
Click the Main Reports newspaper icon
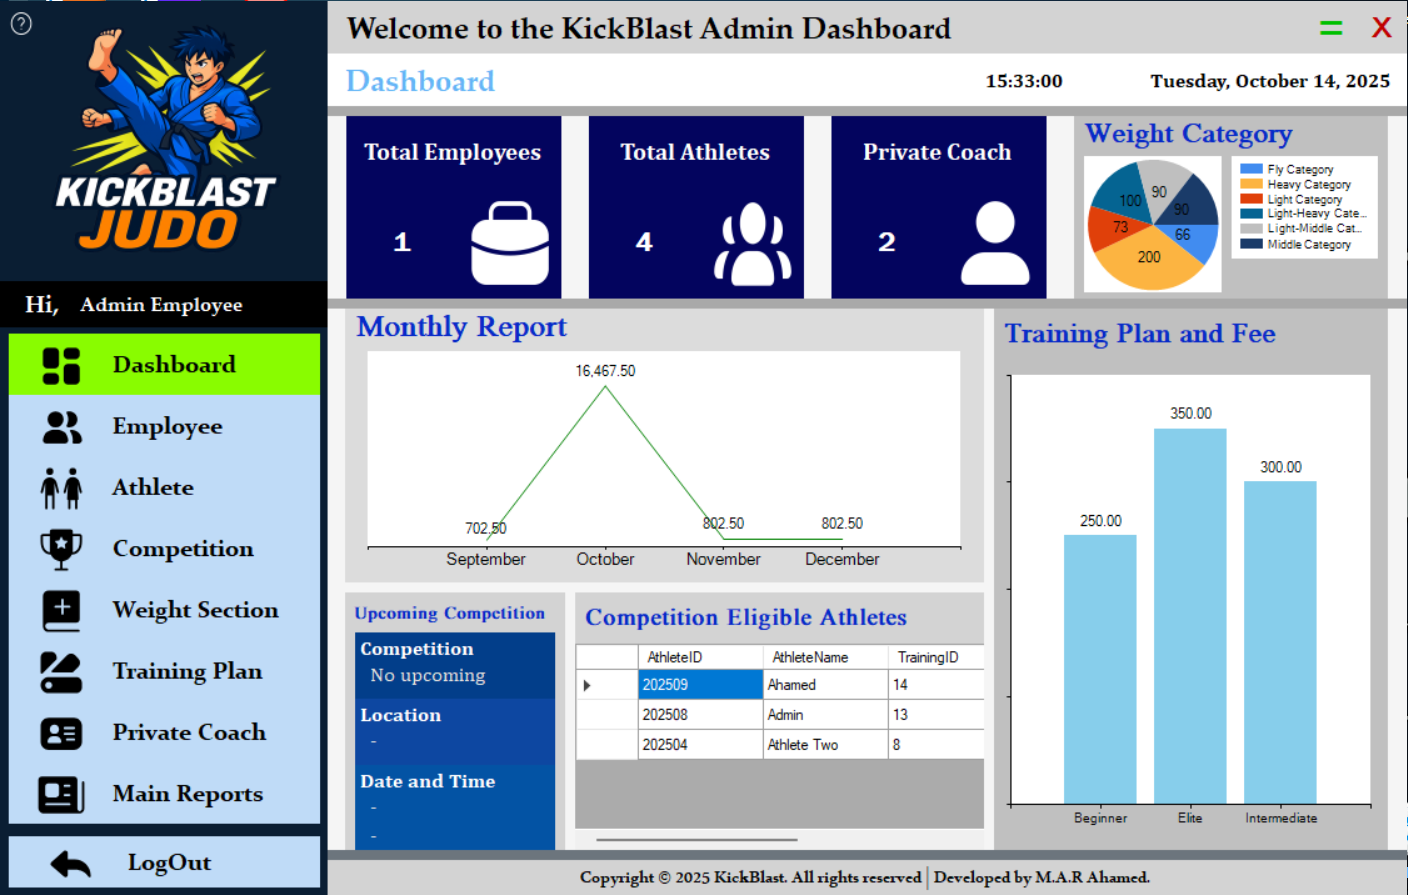[x=61, y=794]
